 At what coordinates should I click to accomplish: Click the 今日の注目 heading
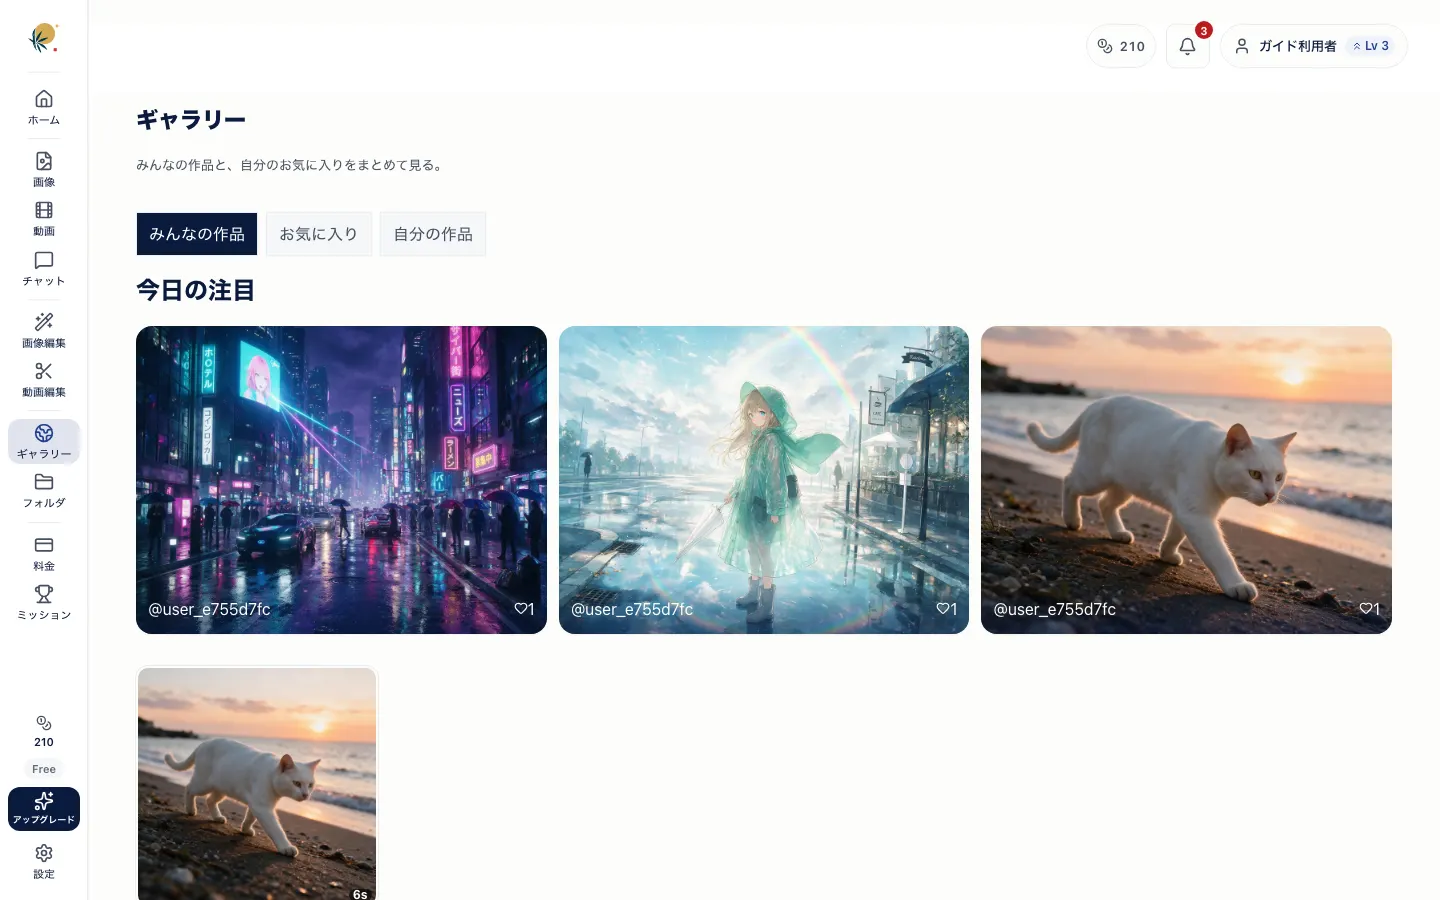pyautogui.click(x=196, y=290)
